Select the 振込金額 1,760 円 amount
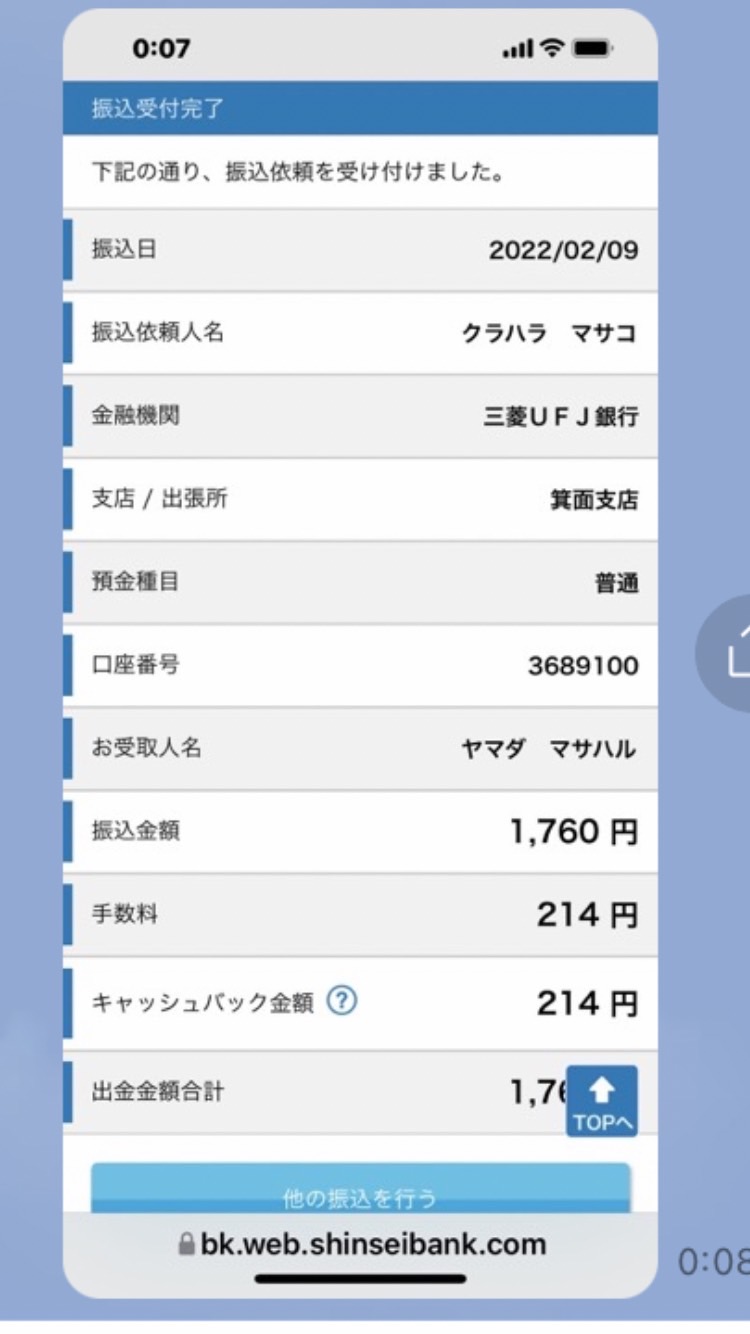The image size is (750, 1334). click(x=574, y=831)
